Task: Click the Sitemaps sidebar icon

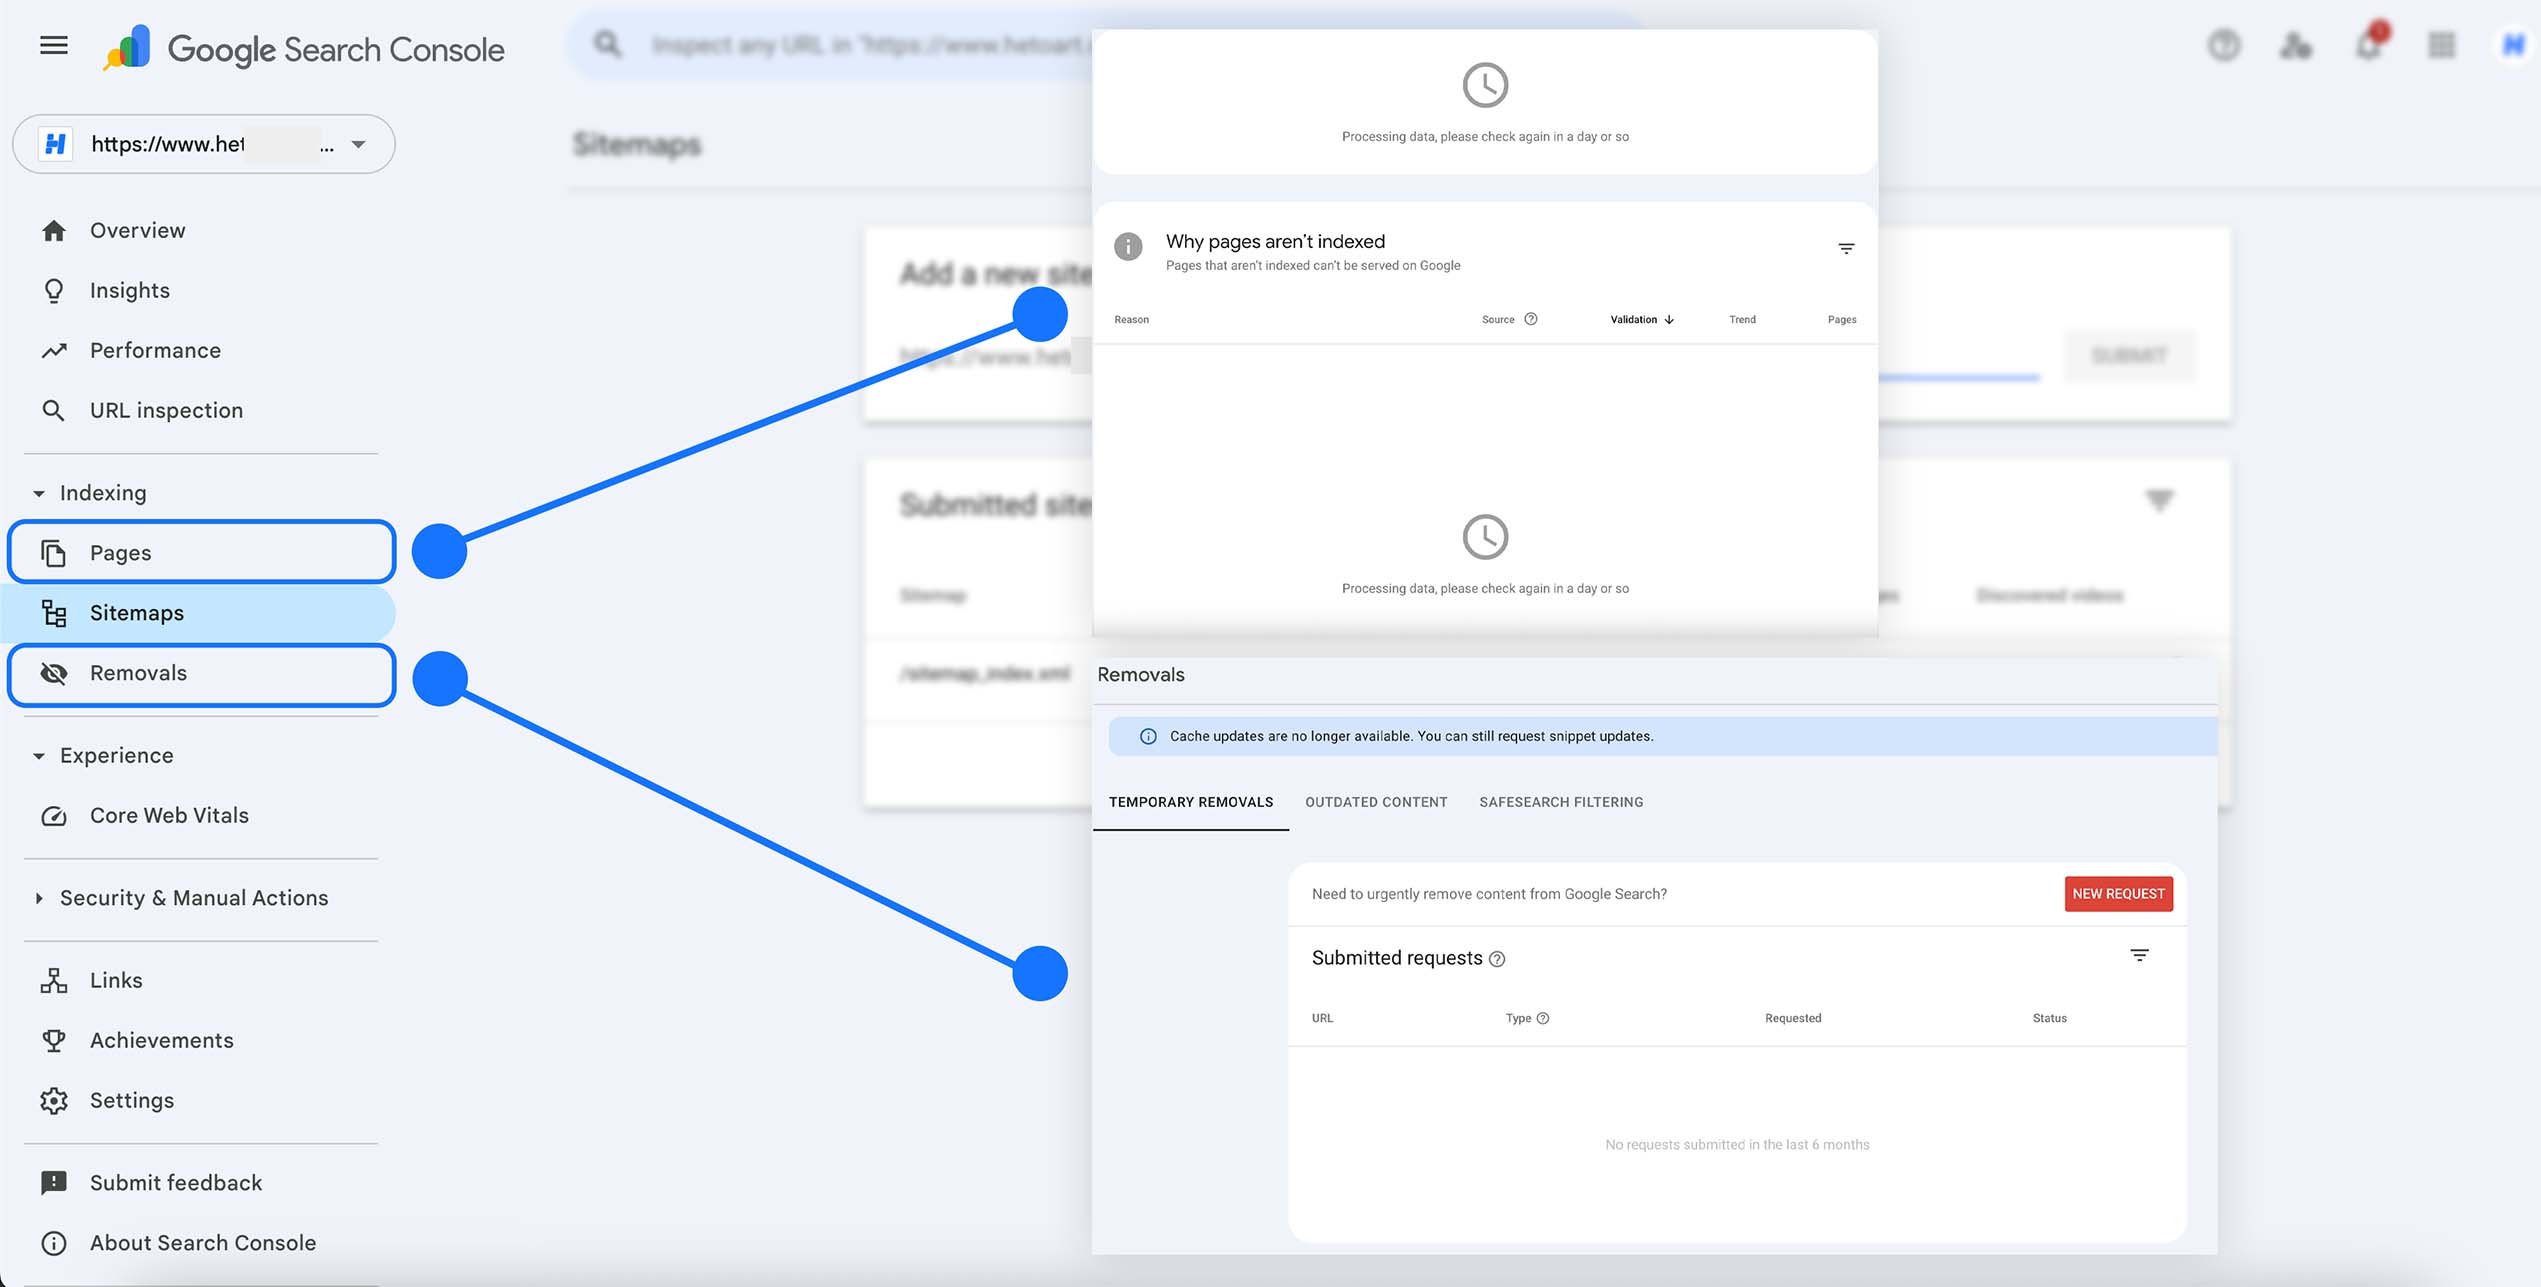Action: [x=54, y=613]
